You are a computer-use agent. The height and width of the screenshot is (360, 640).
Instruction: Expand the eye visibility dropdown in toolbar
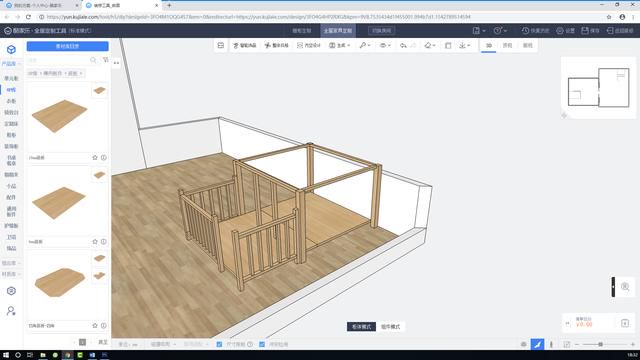[384, 45]
